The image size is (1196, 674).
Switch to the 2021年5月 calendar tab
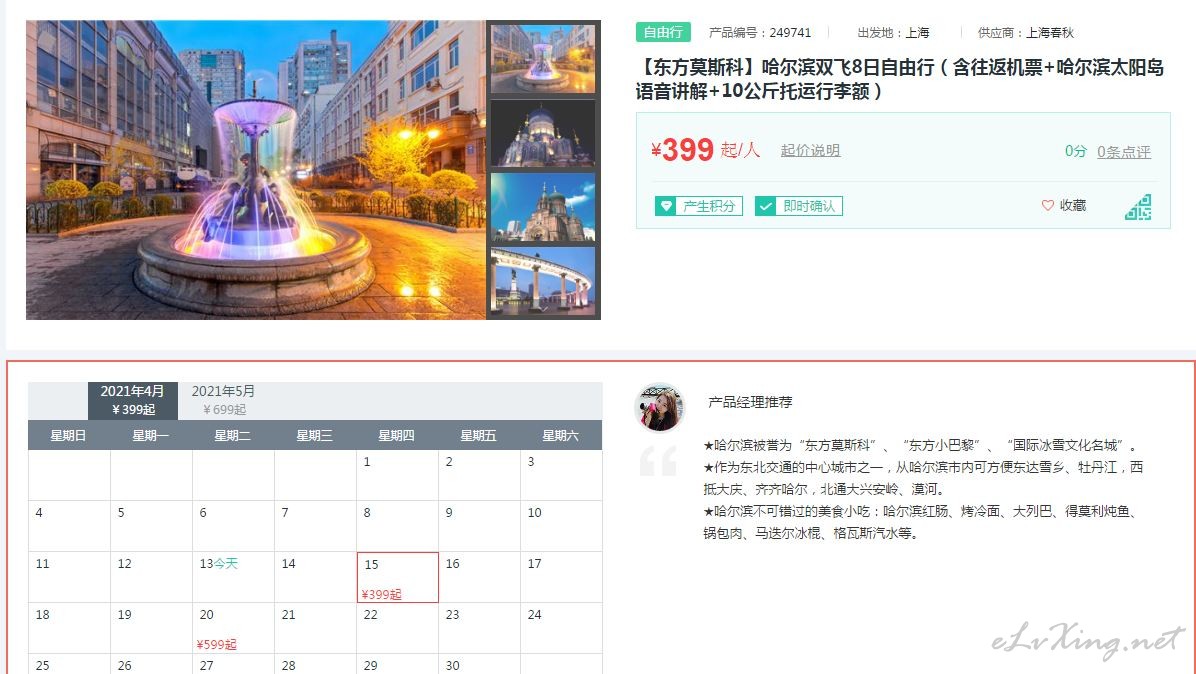click(x=223, y=400)
